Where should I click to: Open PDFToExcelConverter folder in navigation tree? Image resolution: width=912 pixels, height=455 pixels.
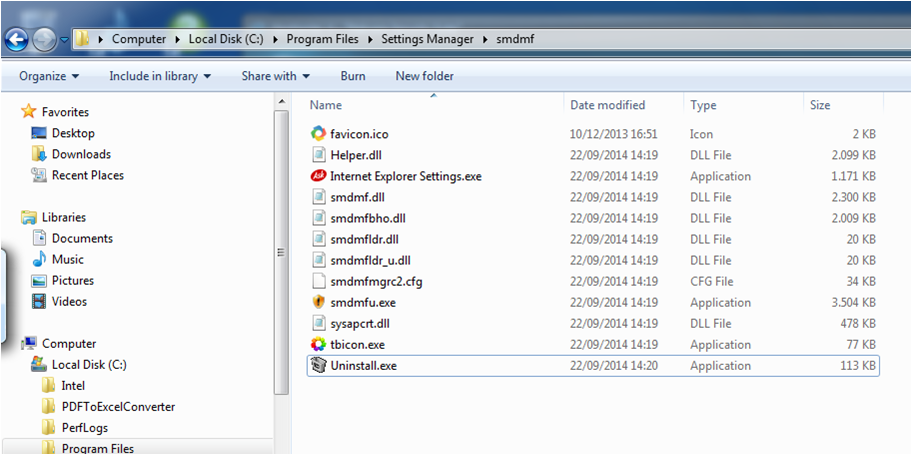pyautogui.click(x=118, y=406)
